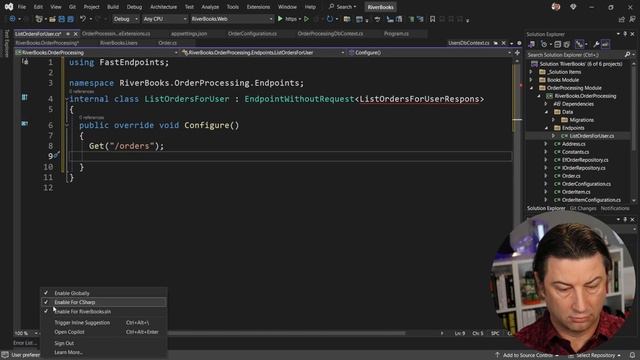Click Collapse All icon in Solution Explorer
Viewport: 640px width, 360px height.
click(x=558, y=44)
